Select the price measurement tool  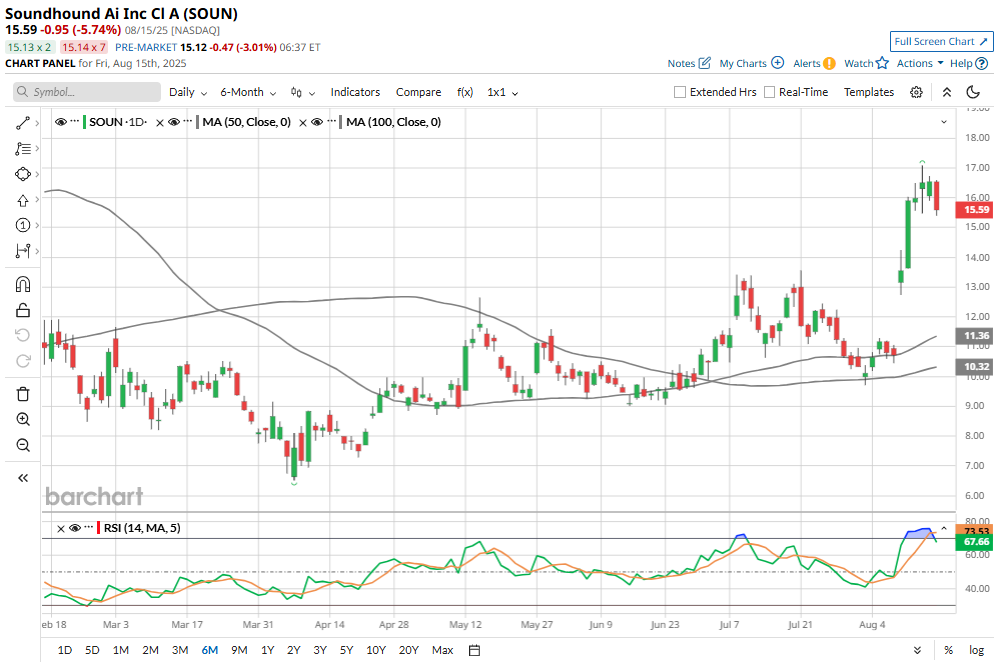click(x=23, y=251)
